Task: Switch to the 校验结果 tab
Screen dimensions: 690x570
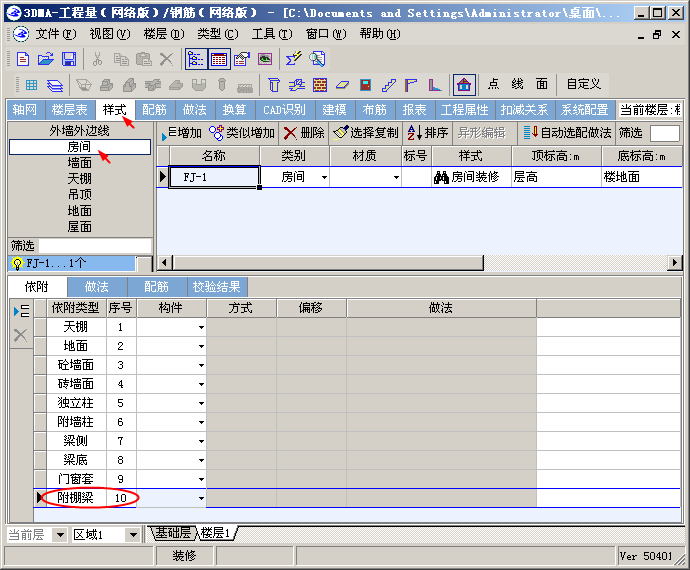Action: point(217,287)
